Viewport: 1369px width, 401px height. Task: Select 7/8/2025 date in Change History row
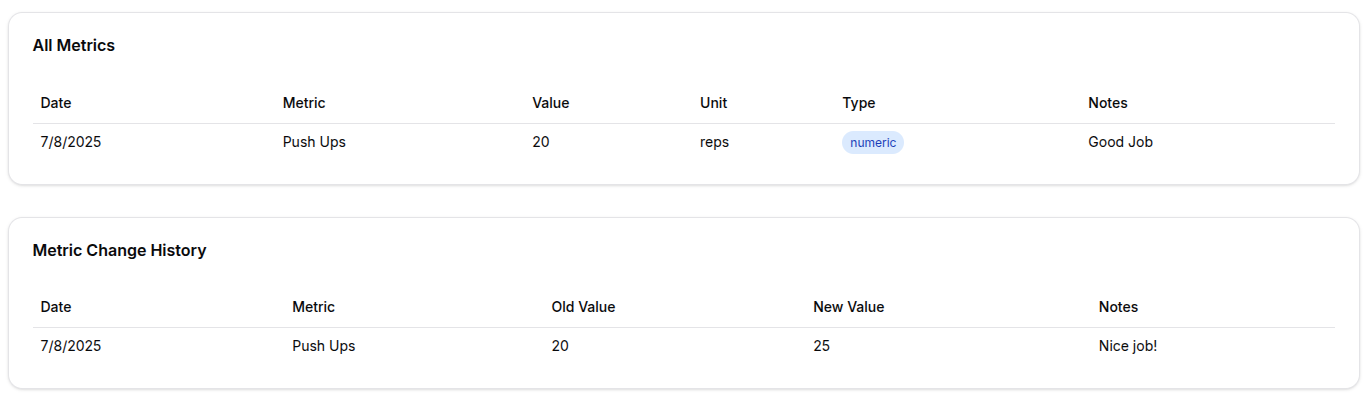[70, 346]
